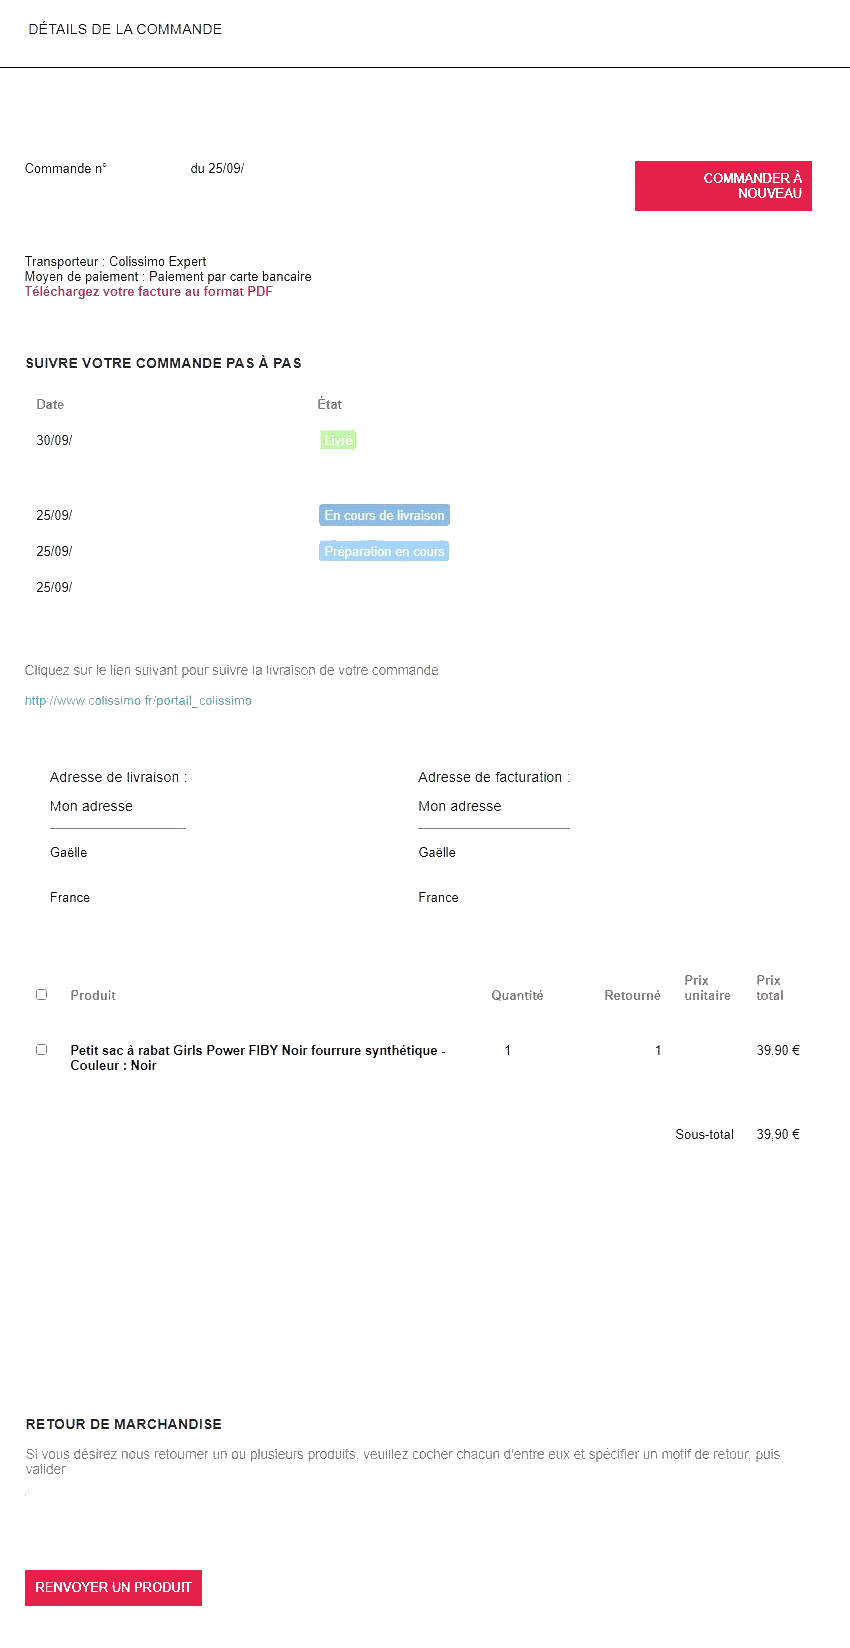Click the En cours de livraison badge
The width and height of the screenshot is (850, 1648).
coord(384,515)
